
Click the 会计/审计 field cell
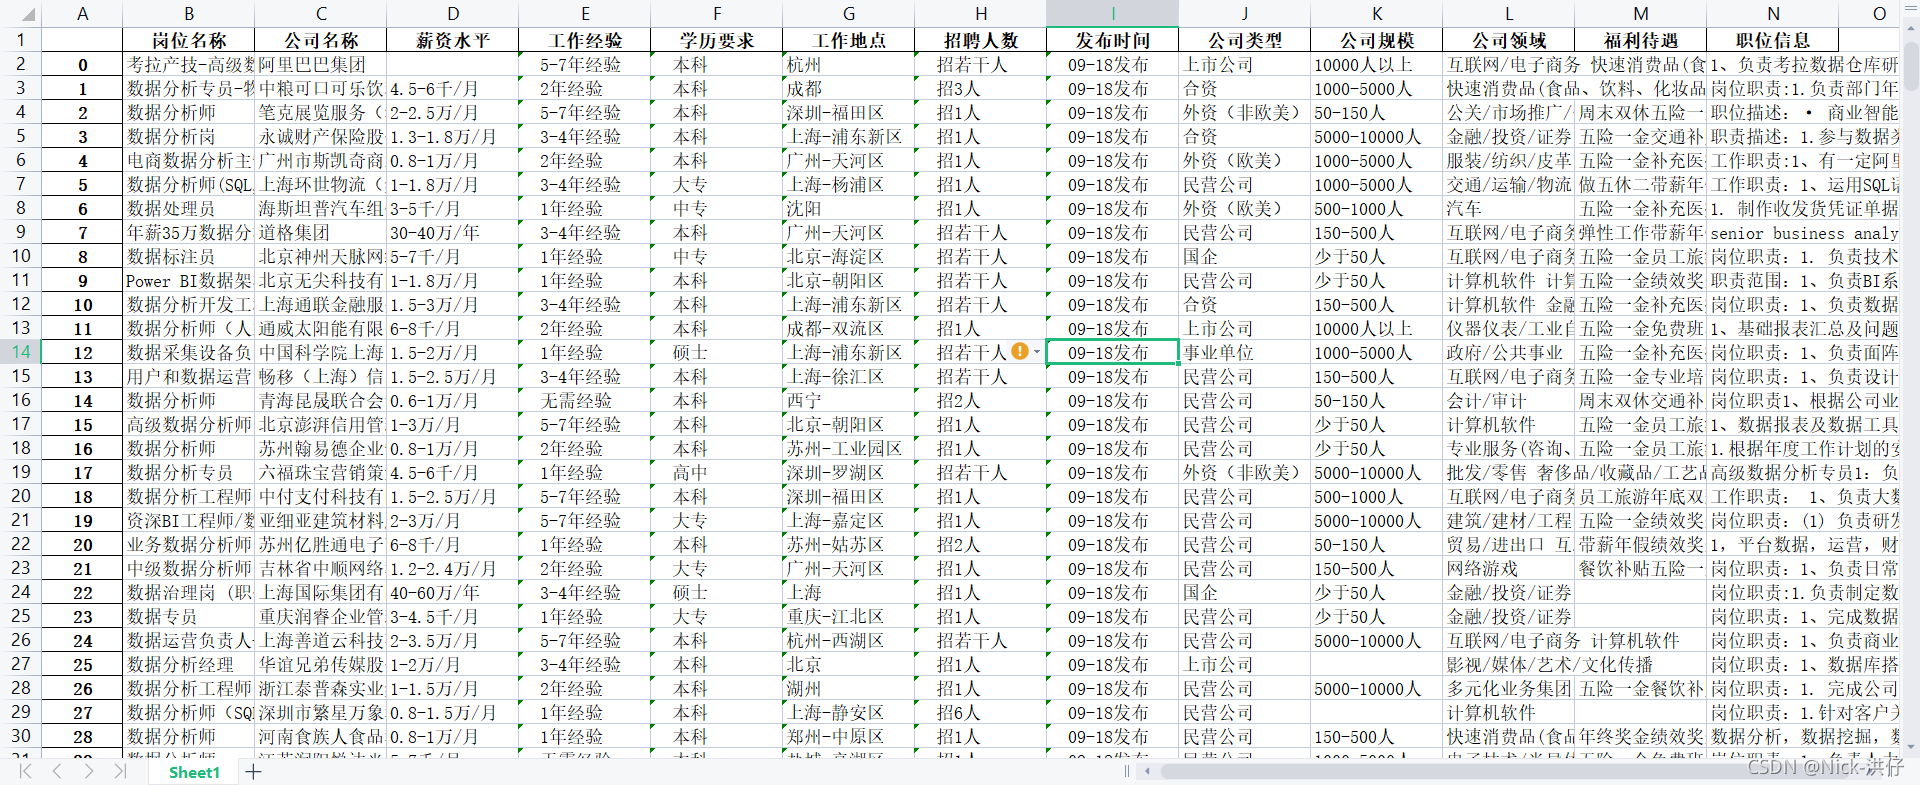coord(1509,400)
